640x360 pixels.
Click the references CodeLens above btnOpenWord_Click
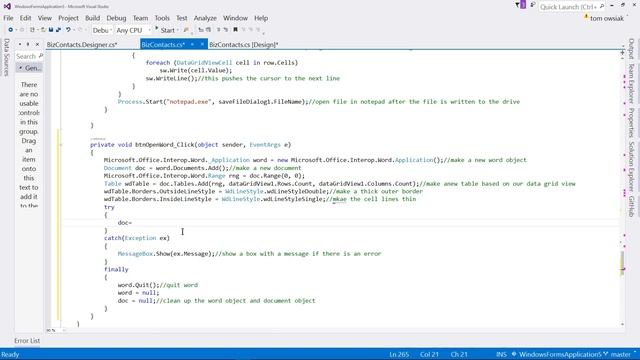point(98,139)
